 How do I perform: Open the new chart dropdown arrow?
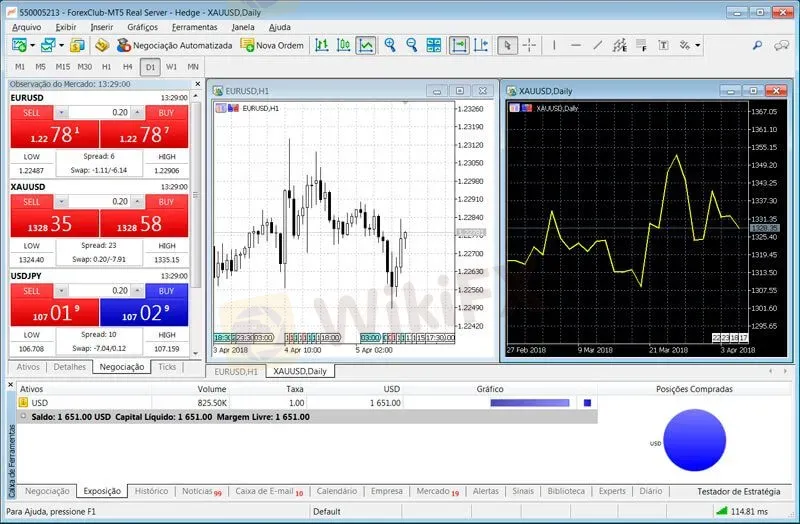(32, 46)
